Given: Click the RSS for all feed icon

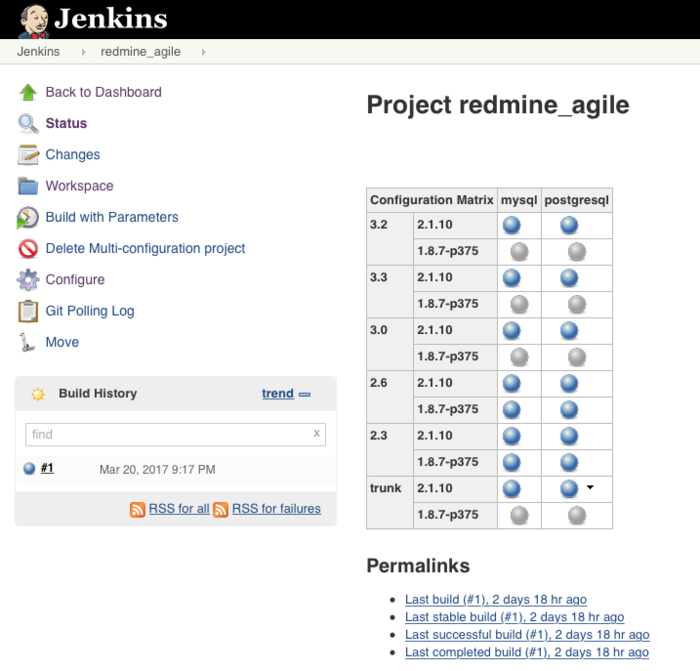Looking at the screenshot, I should [138, 509].
